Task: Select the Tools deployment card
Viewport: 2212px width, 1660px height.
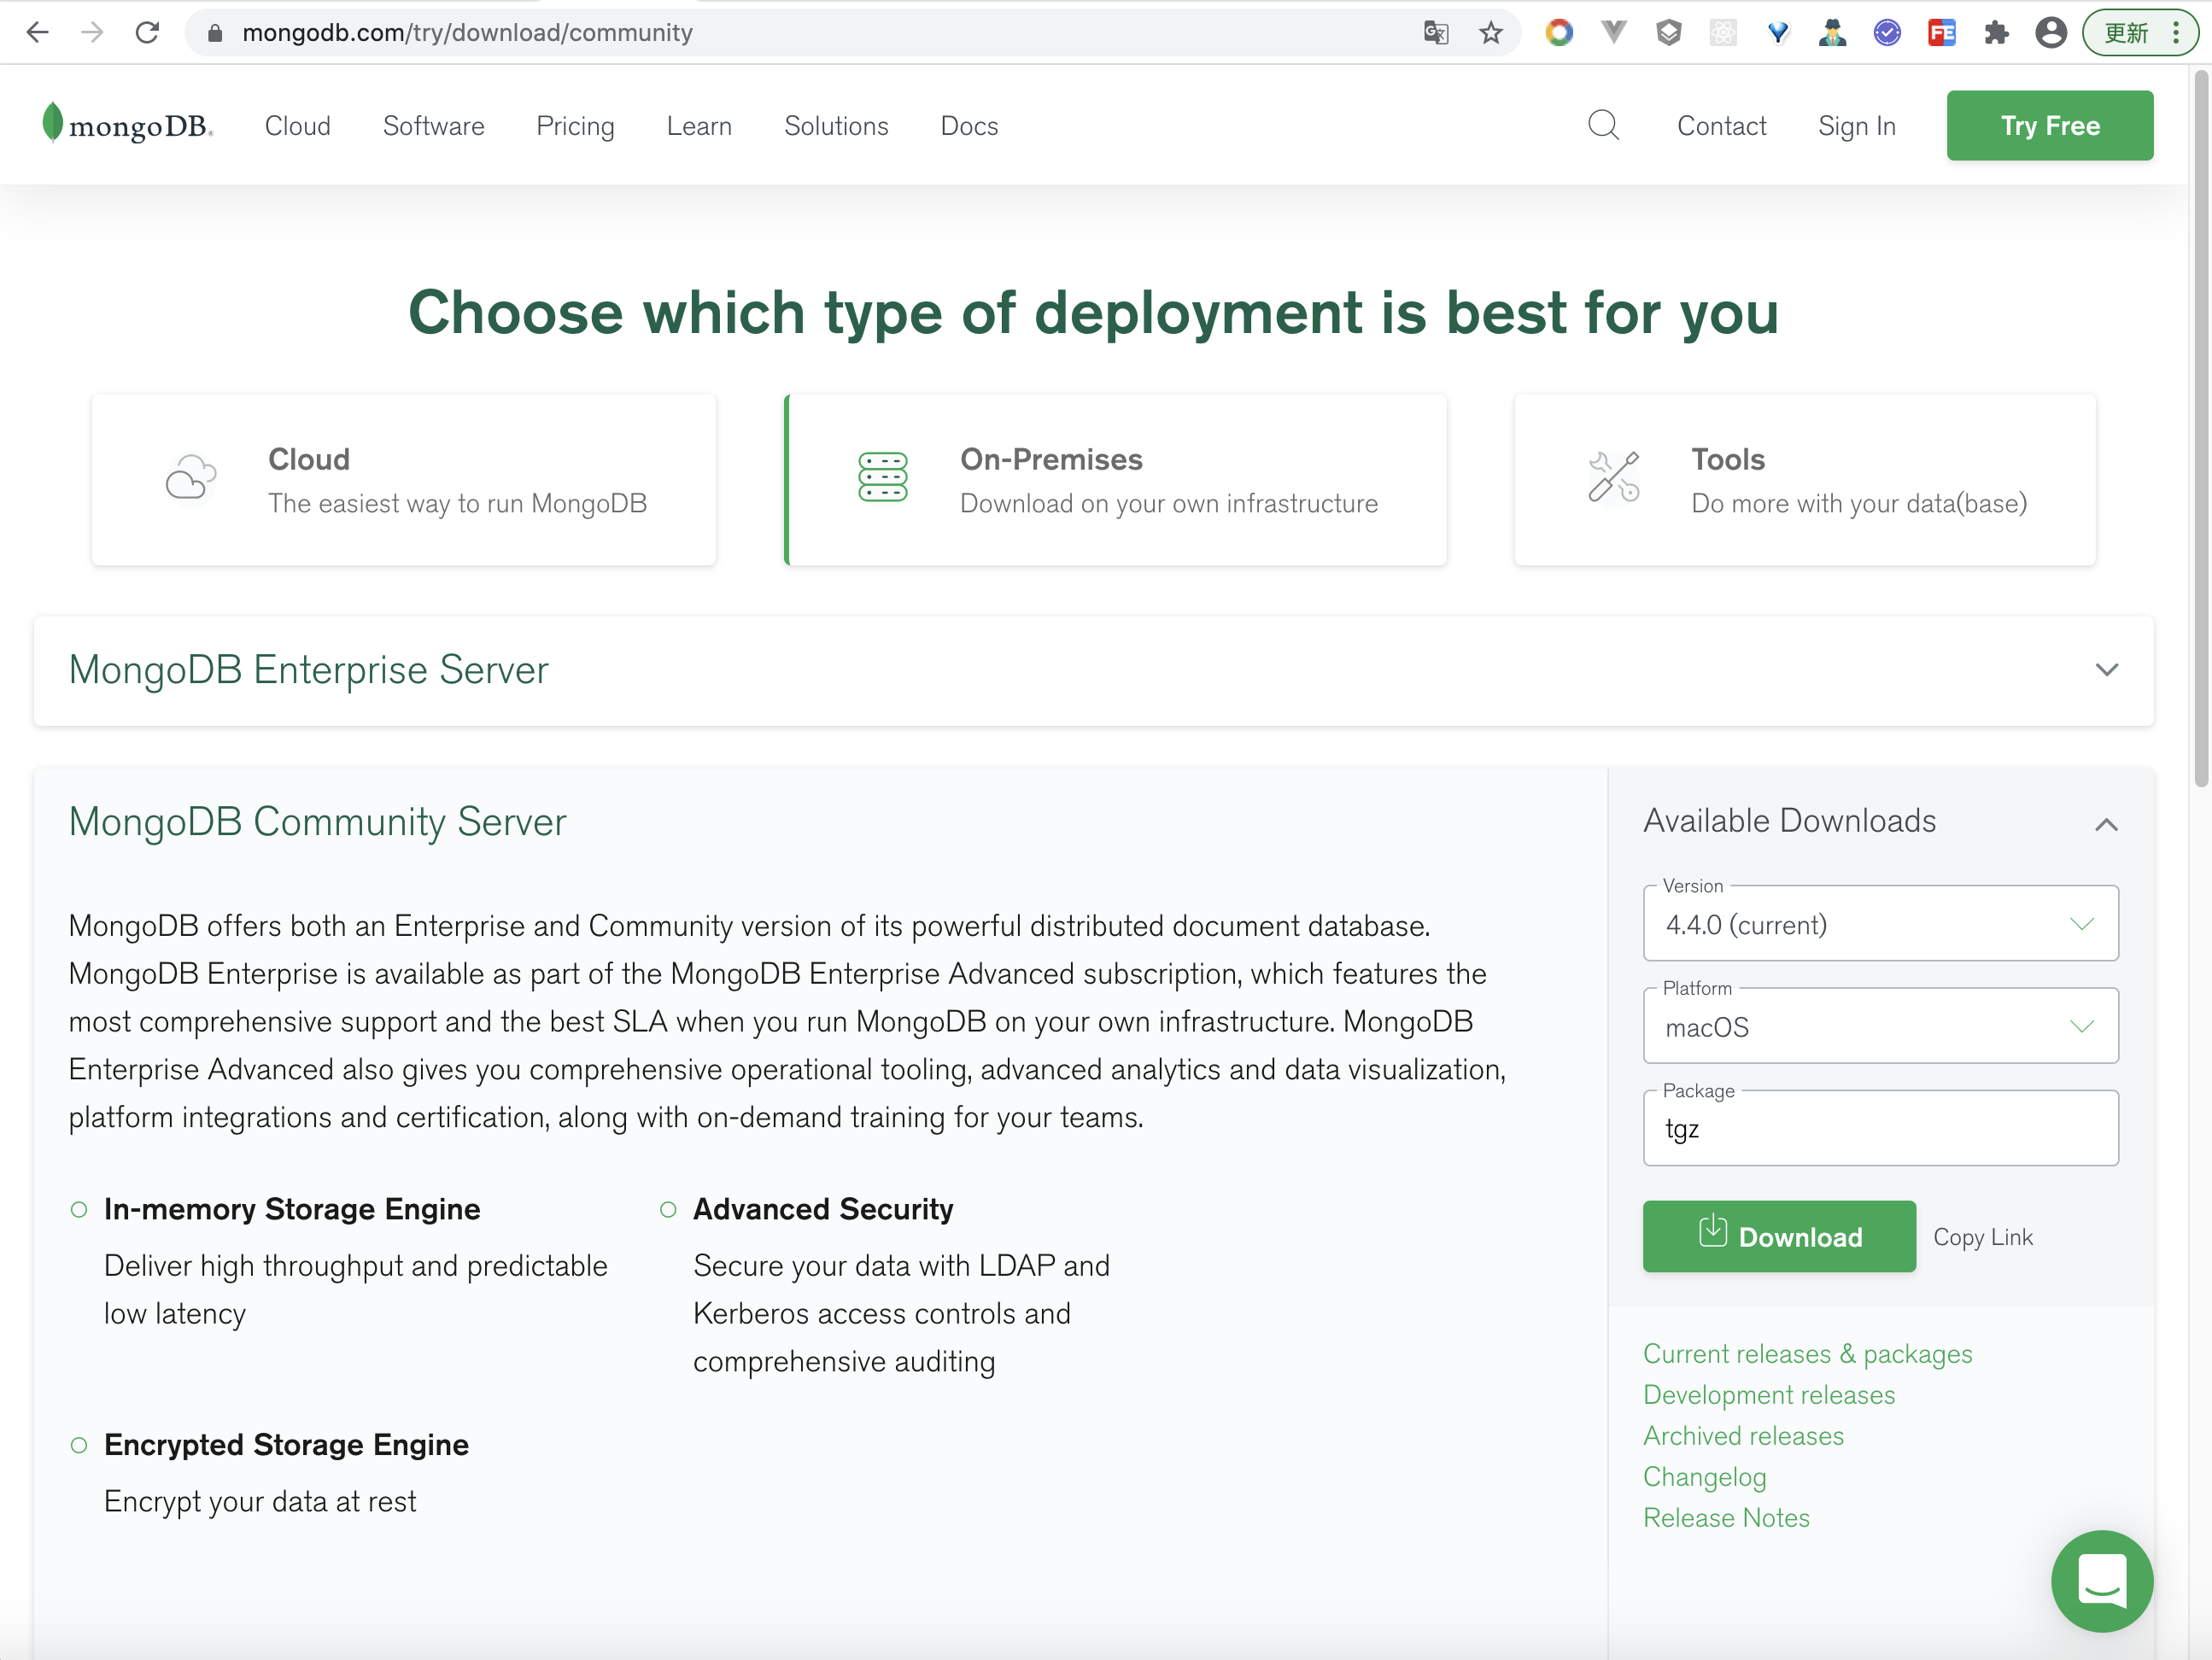Action: (x=1804, y=480)
